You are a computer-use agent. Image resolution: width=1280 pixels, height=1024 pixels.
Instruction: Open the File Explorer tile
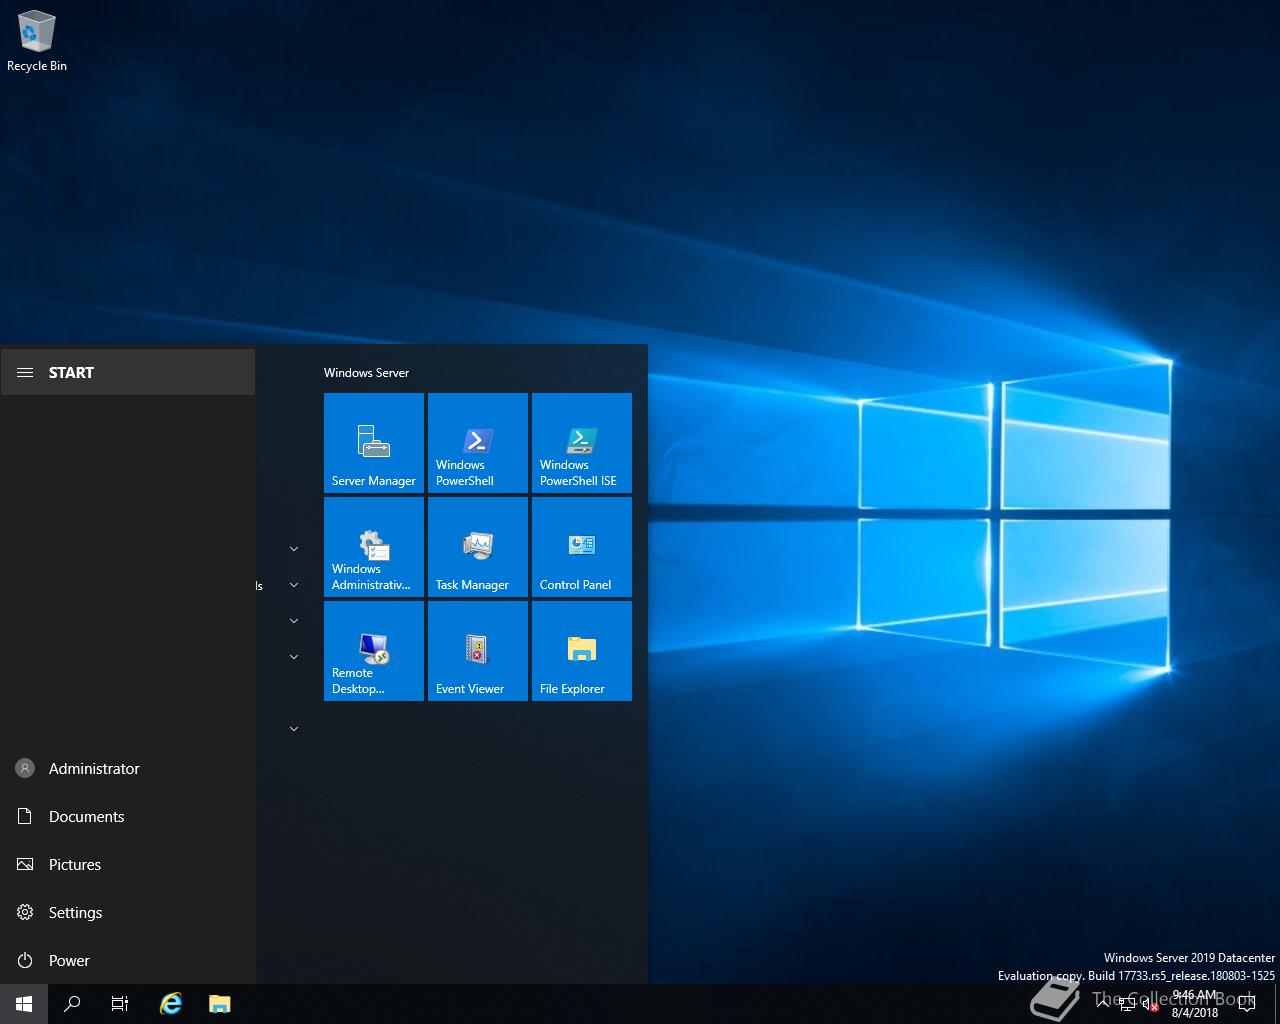coord(582,651)
